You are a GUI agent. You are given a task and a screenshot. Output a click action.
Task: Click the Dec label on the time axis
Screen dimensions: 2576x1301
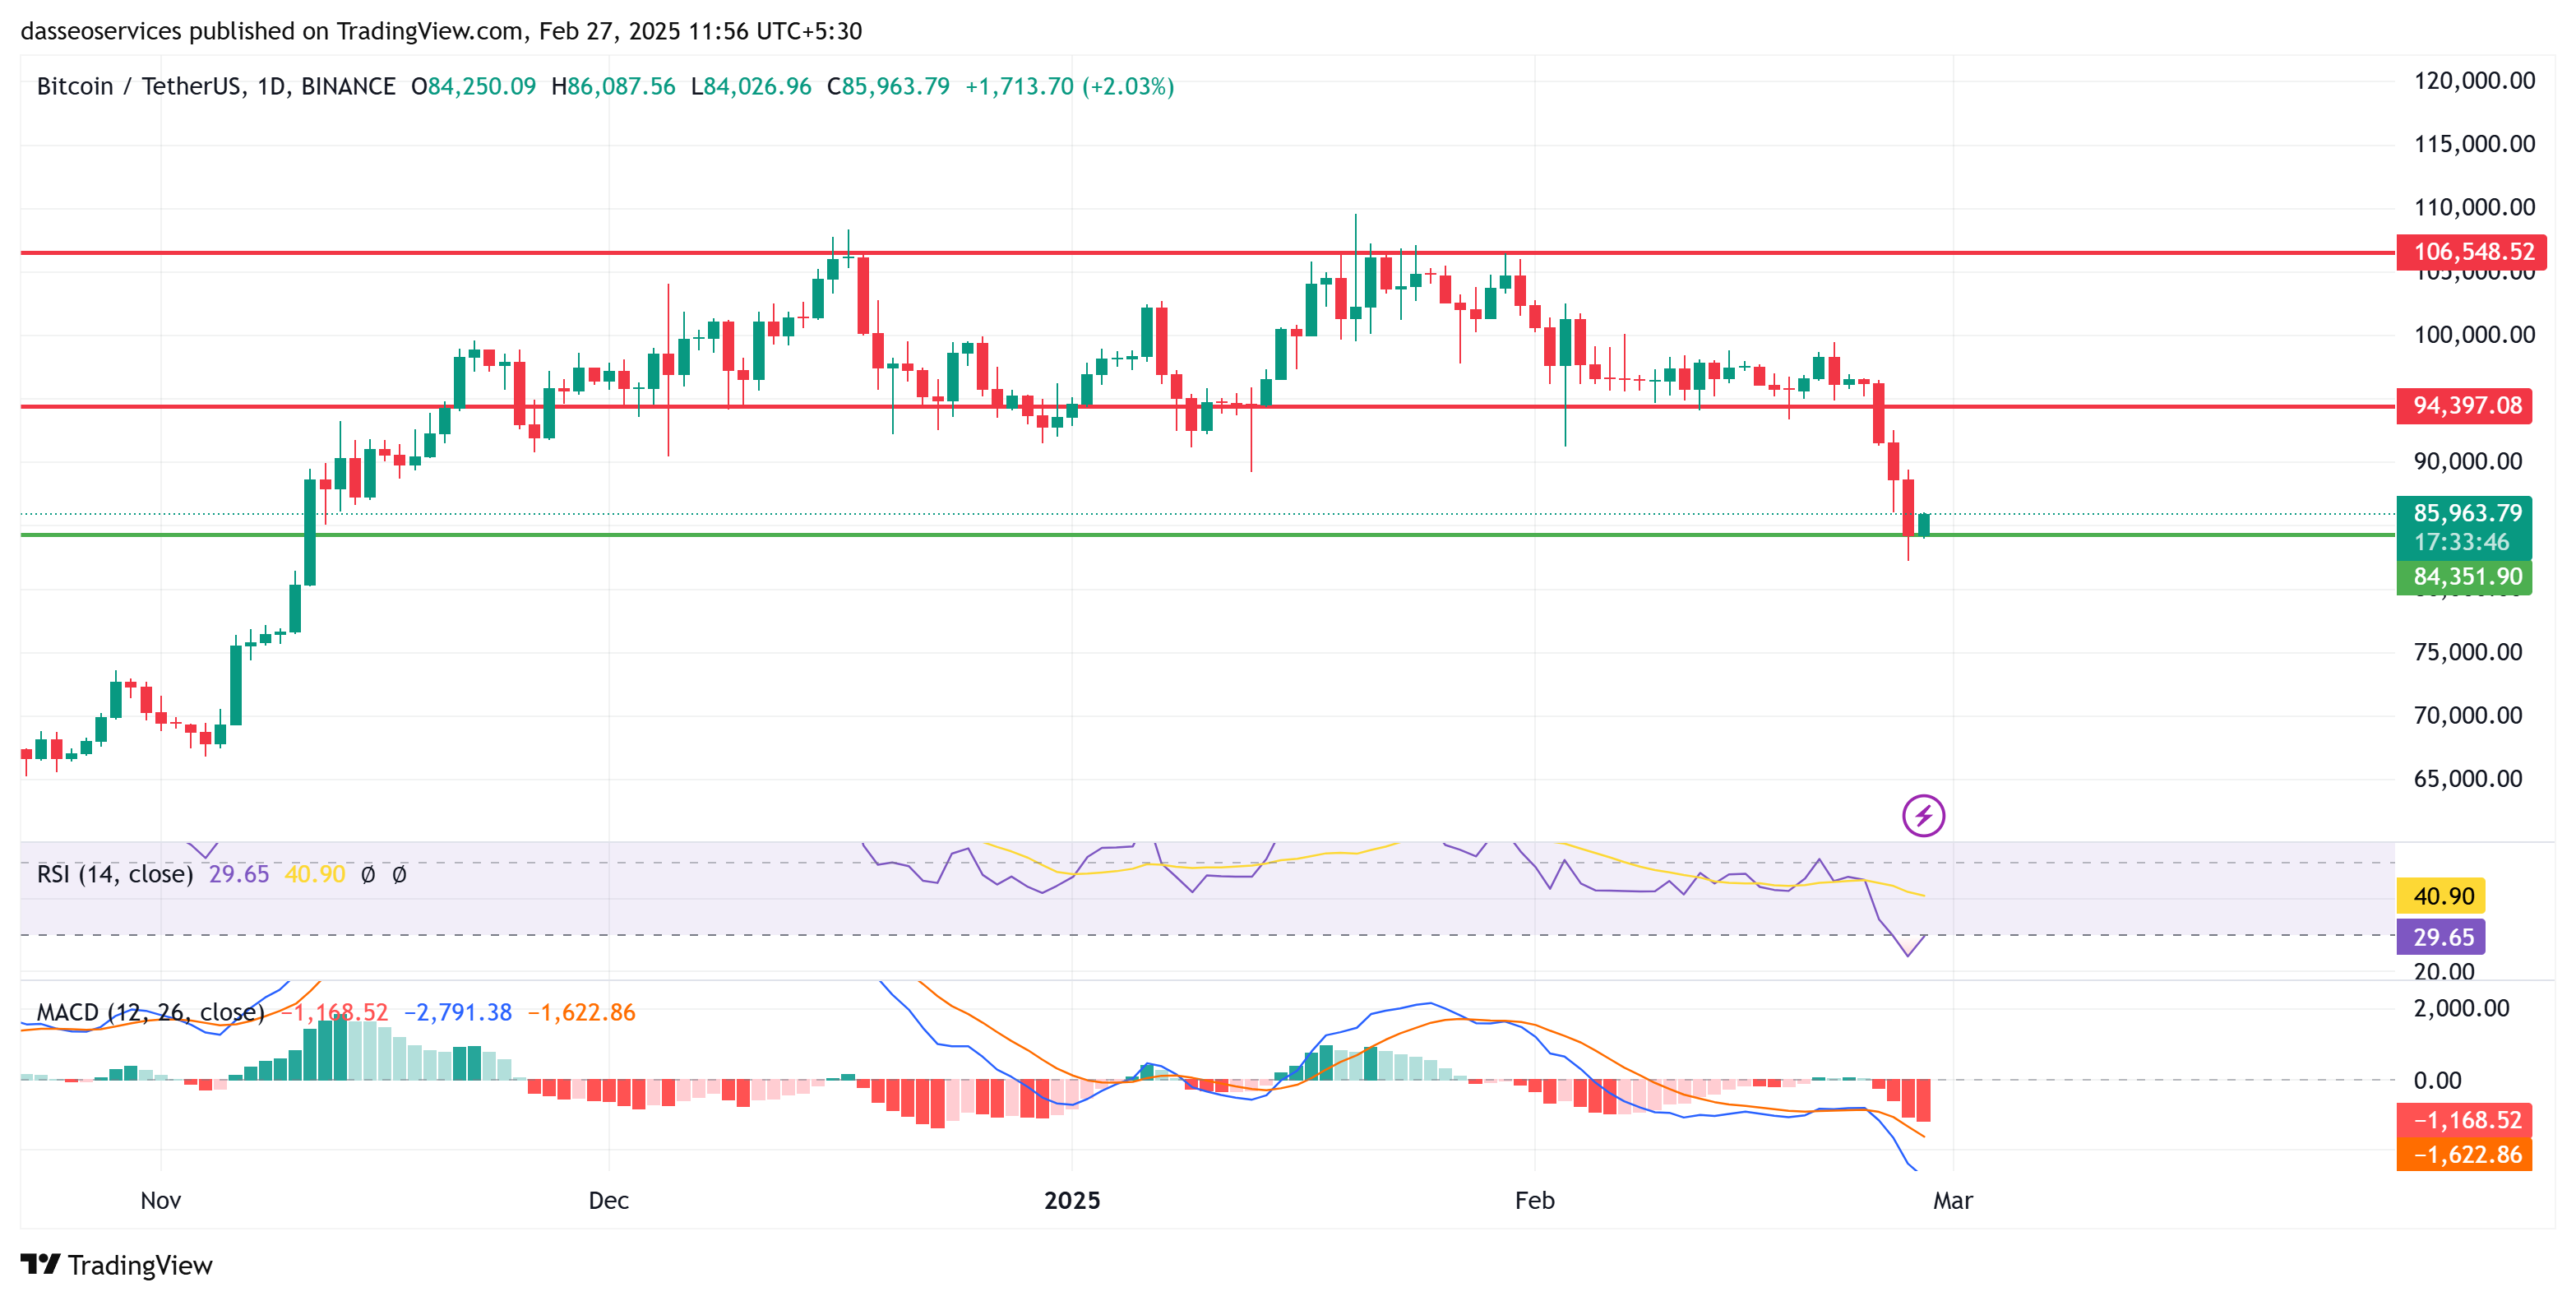tap(608, 1200)
